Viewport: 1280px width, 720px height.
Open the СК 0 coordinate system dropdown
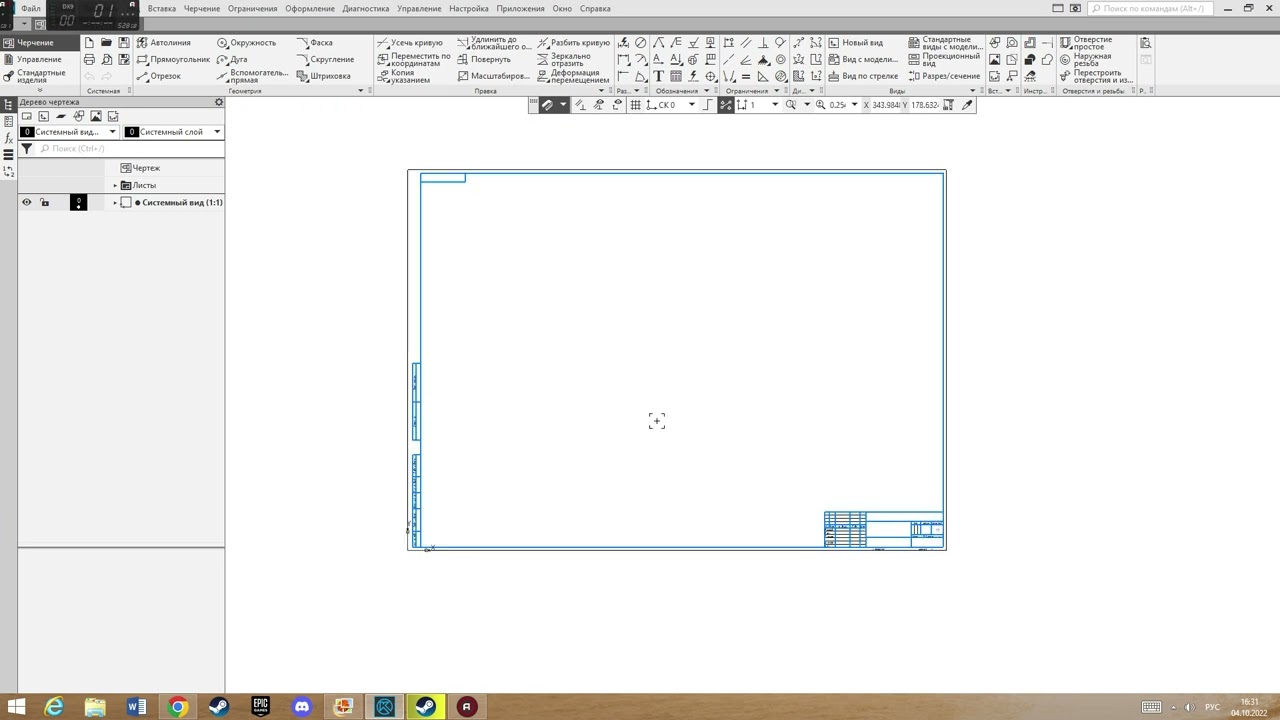pos(691,105)
